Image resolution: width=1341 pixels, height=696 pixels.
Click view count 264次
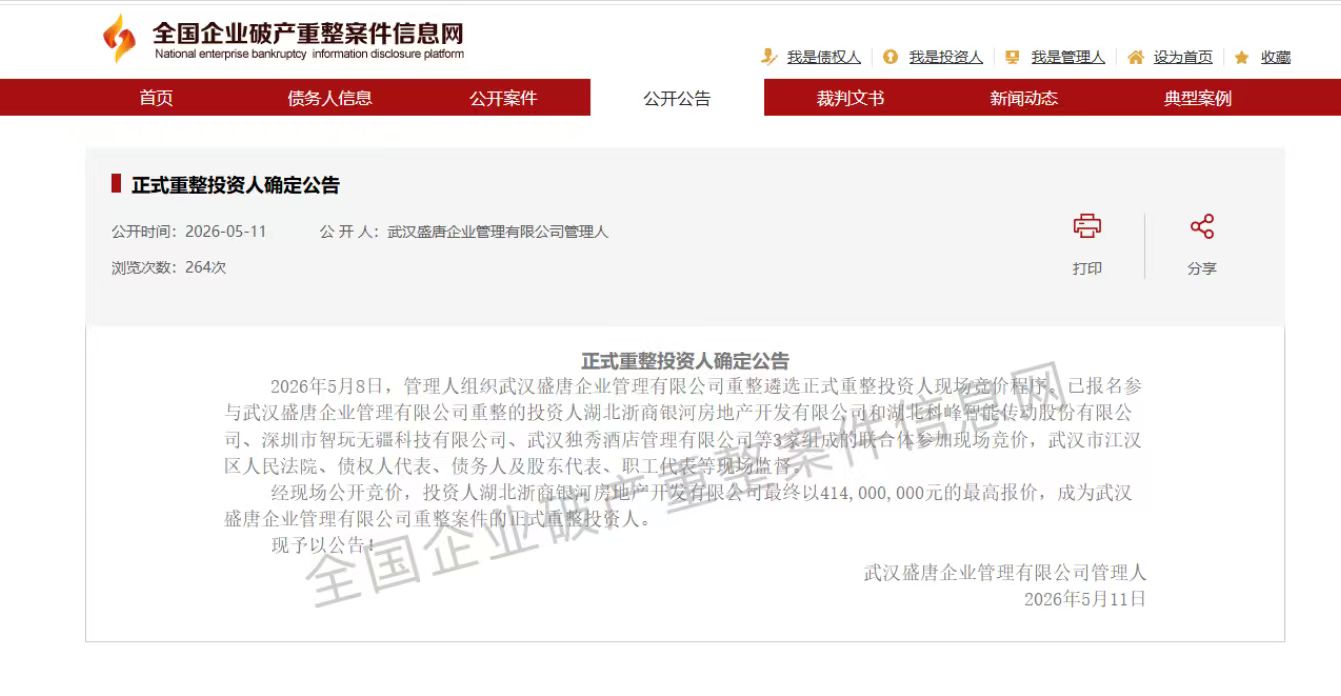click(206, 267)
